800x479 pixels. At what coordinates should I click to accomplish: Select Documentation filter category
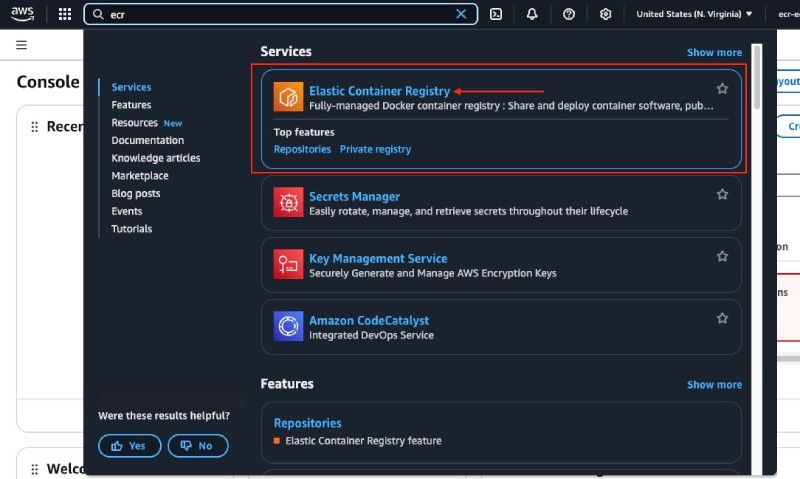pos(147,140)
